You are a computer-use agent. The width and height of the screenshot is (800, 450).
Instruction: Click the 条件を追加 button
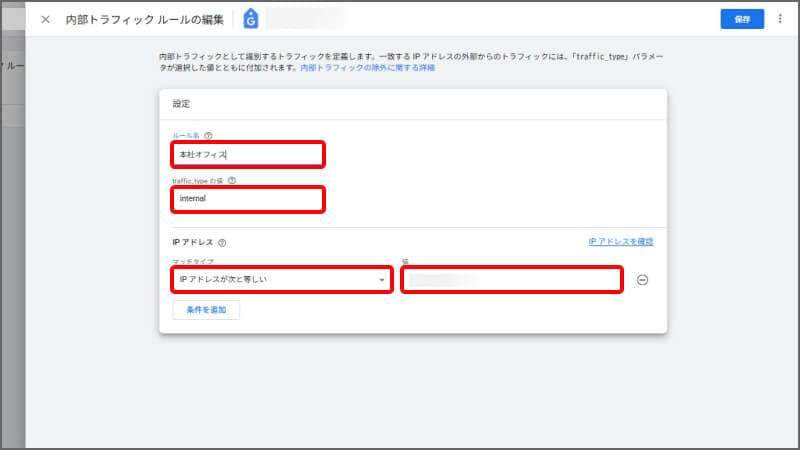(x=206, y=310)
